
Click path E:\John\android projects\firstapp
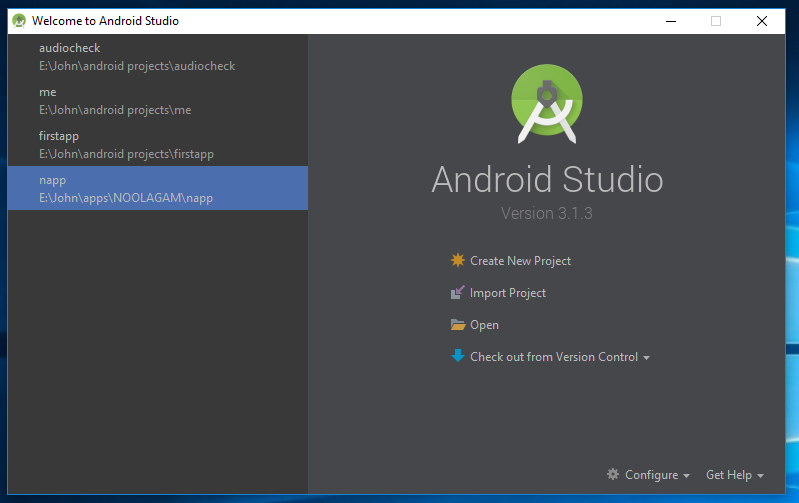(x=126, y=154)
